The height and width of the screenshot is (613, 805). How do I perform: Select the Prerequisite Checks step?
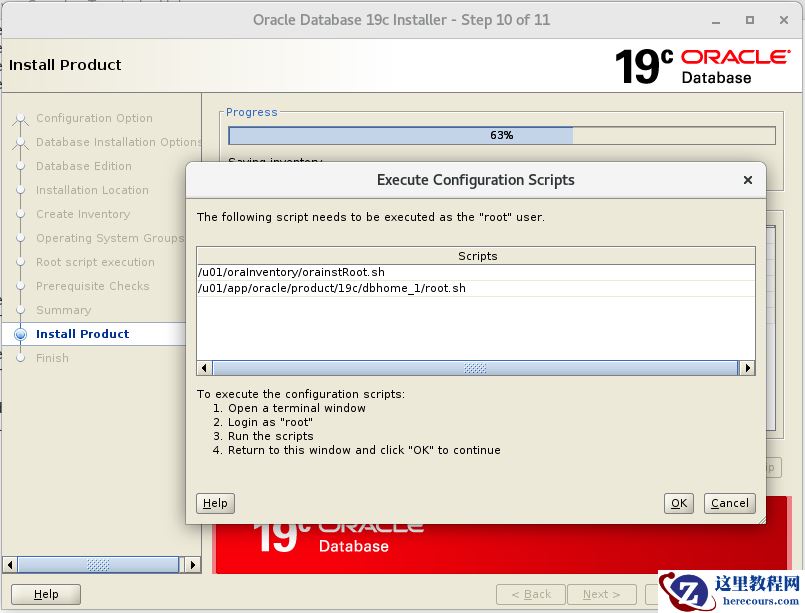pos(92,286)
